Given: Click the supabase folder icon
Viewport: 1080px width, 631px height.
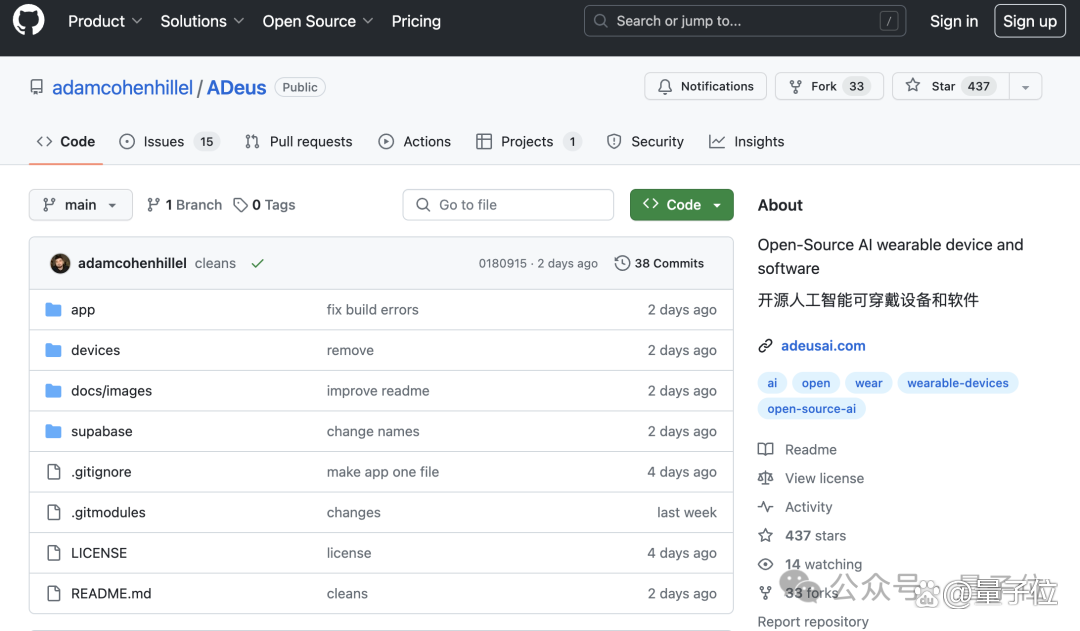Looking at the screenshot, I should pos(53,431).
